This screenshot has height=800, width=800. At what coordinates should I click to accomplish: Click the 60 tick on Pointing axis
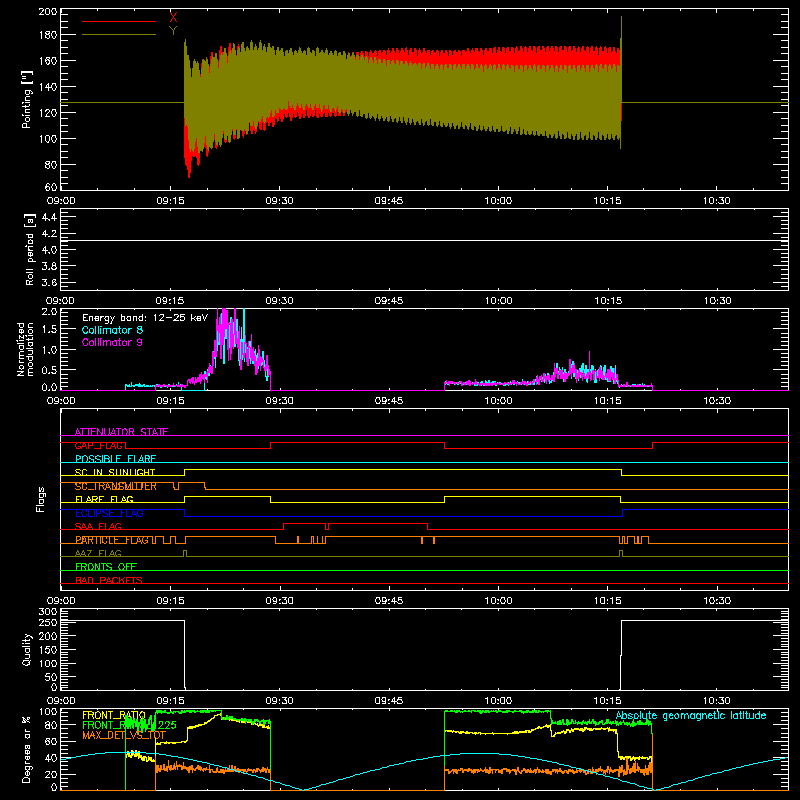click(51, 186)
